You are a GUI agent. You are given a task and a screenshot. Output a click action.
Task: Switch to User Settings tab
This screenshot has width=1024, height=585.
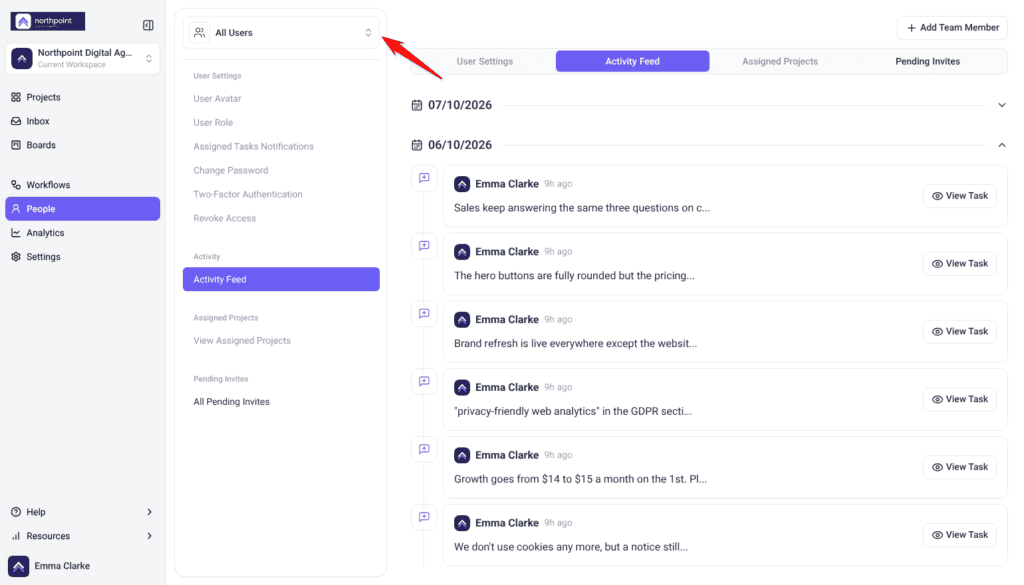(x=485, y=61)
